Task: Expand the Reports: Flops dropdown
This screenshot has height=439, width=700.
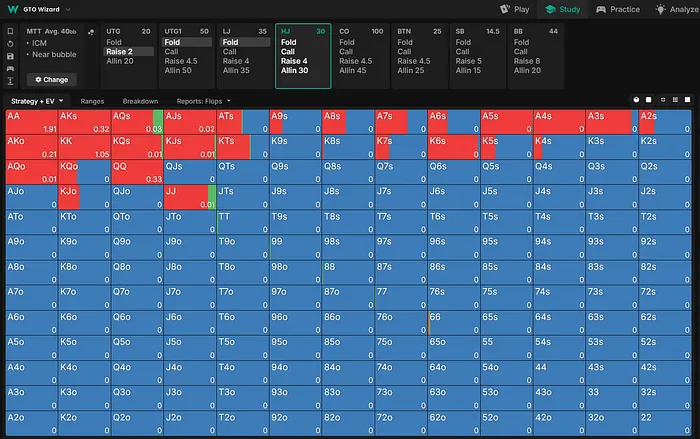Action: (x=204, y=101)
